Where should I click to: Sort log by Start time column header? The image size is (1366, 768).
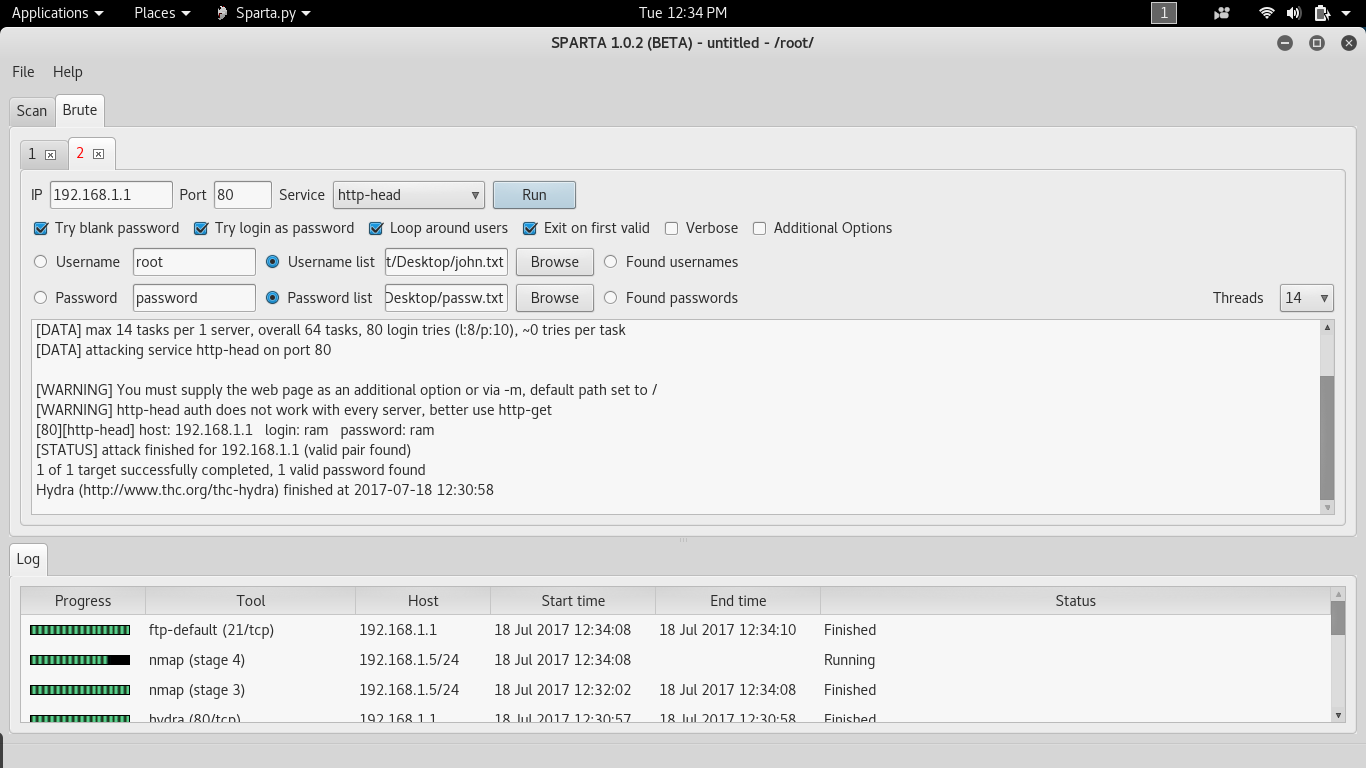tap(573, 601)
